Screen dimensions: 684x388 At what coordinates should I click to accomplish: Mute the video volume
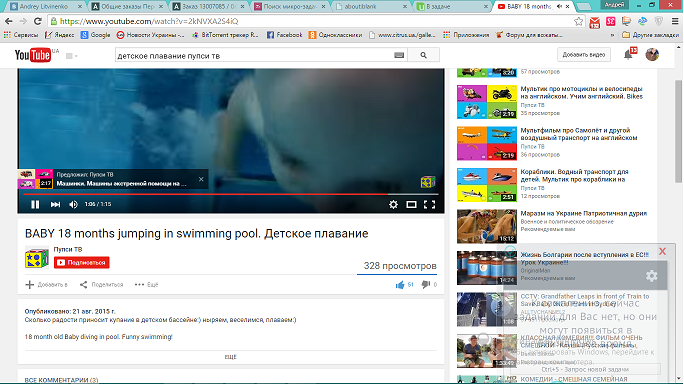coord(73,204)
